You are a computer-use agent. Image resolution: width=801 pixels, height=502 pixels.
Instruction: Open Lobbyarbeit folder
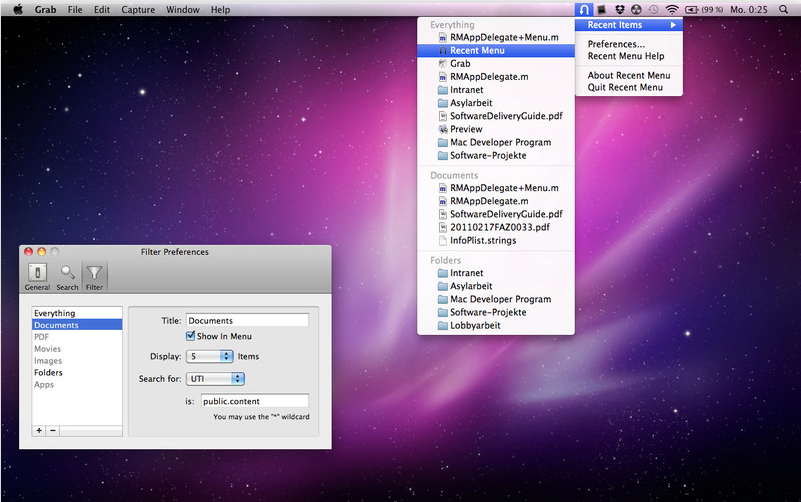(496, 325)
